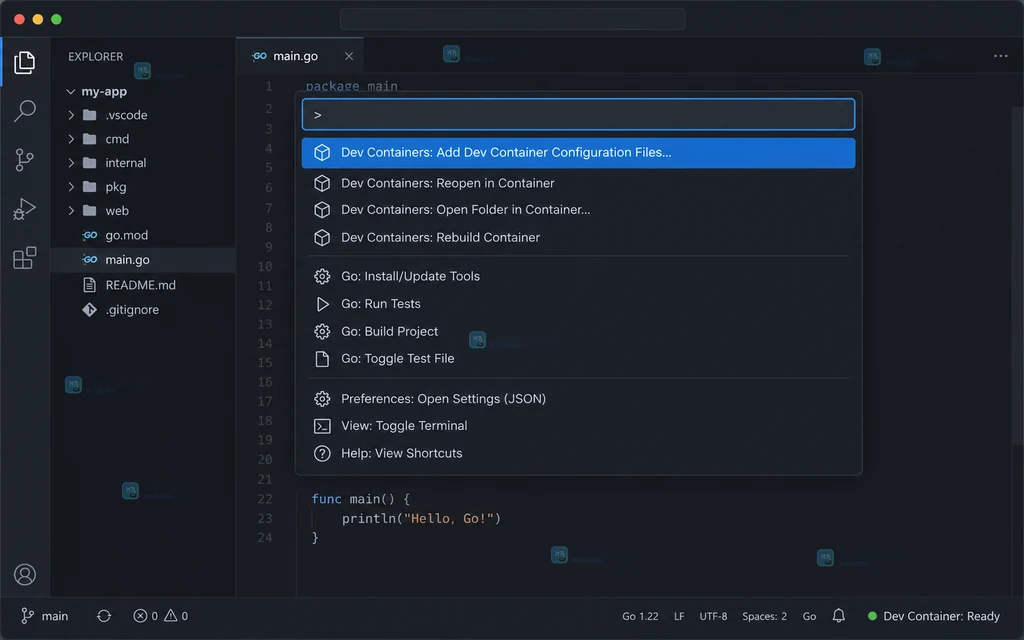Click the EXPLORER panel title
The image size is (1024, 640).
(x=95, y=56)
